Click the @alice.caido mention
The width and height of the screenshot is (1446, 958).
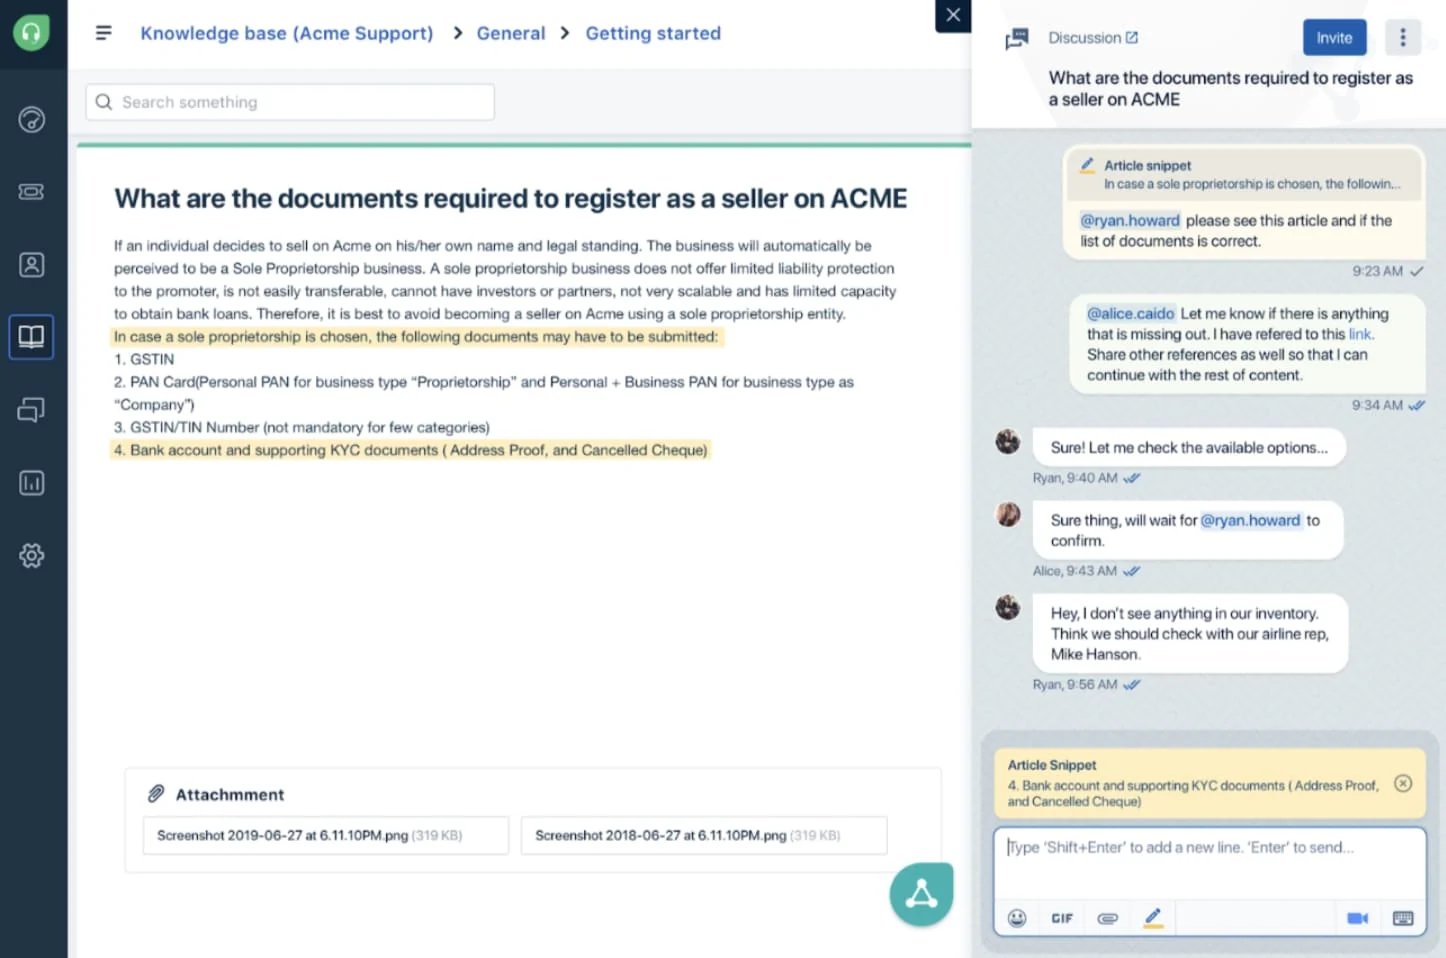[1130, 313]
